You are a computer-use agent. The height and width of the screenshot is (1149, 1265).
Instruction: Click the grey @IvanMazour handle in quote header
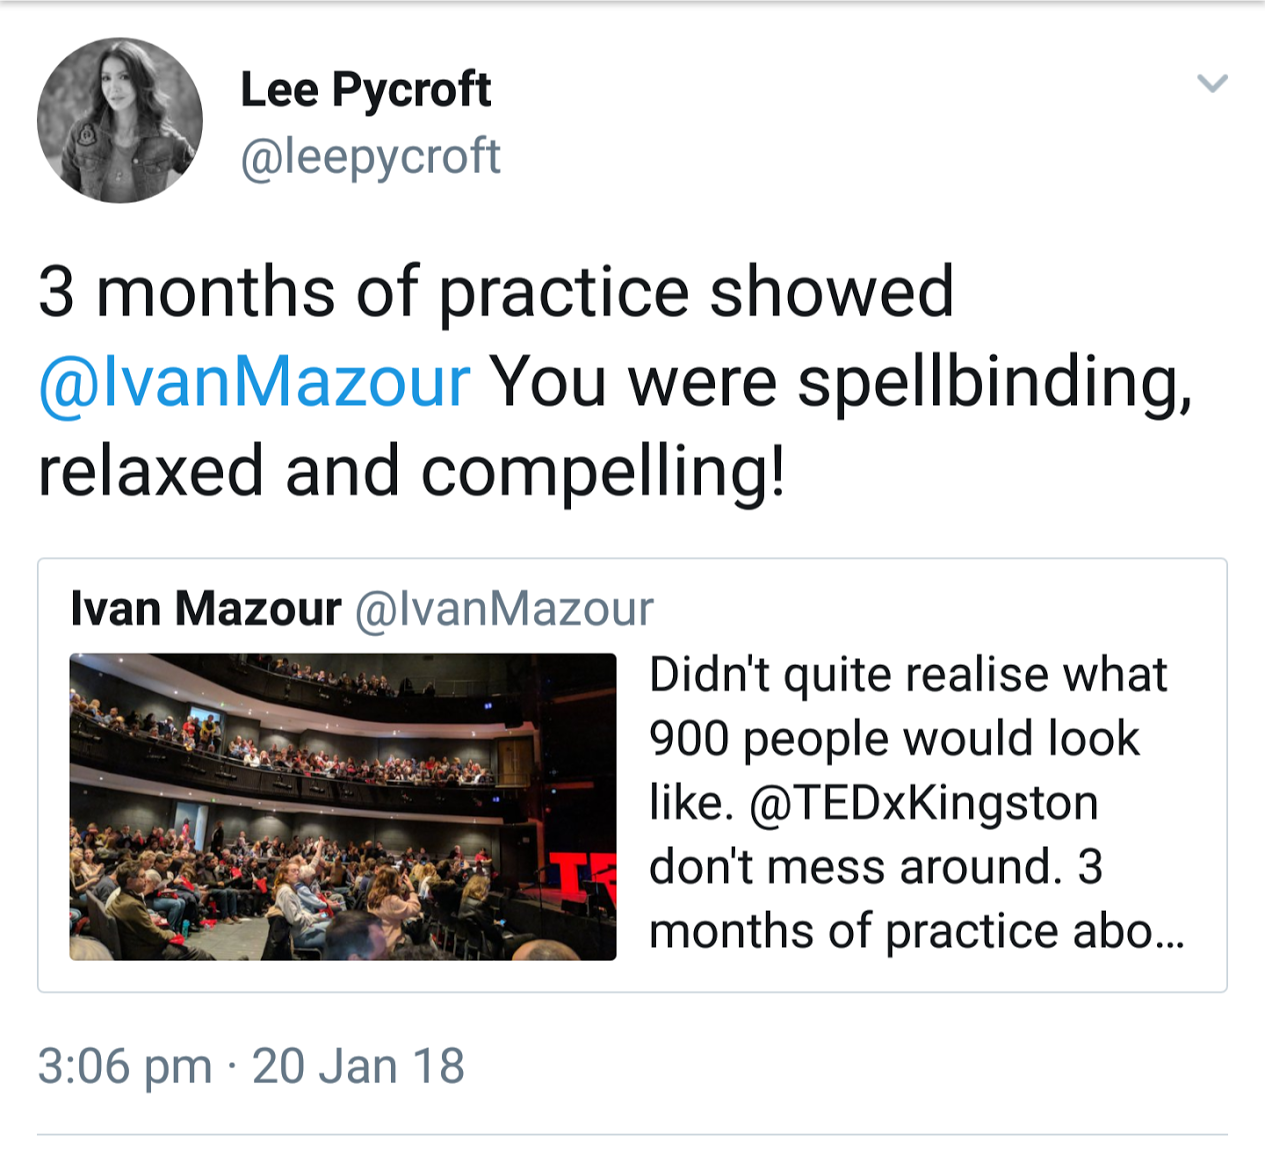[504, 609]
